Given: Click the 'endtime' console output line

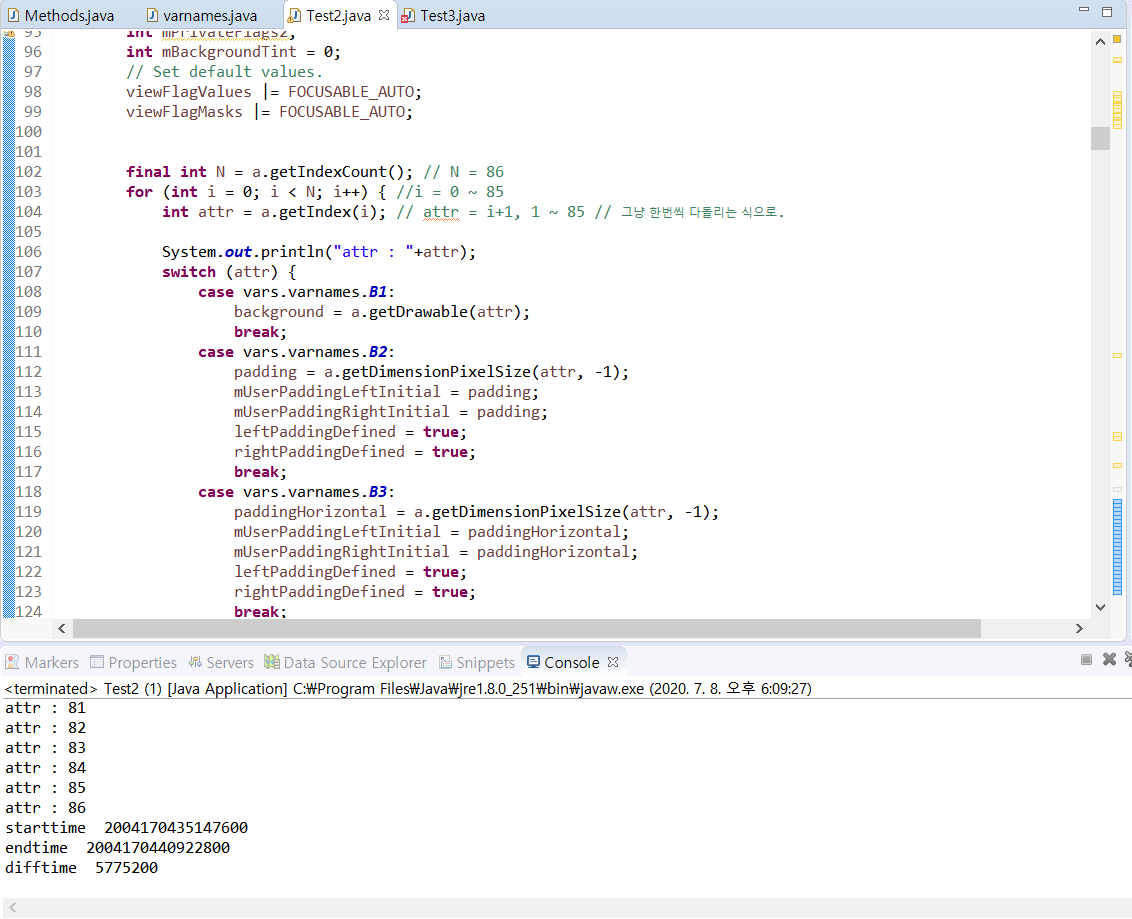Looking at the screenshot, I should click(118, 848).
